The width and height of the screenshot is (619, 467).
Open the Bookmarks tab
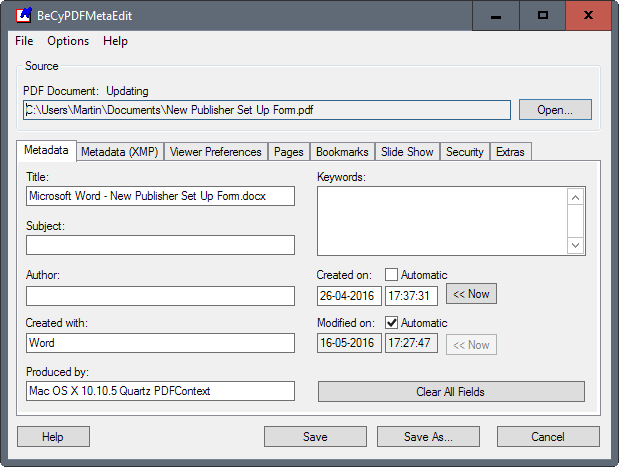(342, 152)
